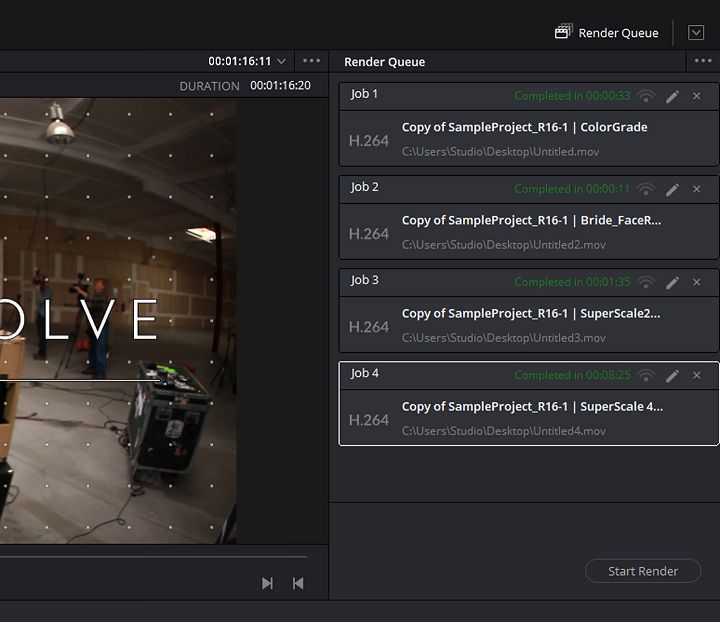This screenshot has height=622, width=720.
Task: Click the video preview image in the viewer
Action: tap(118, 321)
